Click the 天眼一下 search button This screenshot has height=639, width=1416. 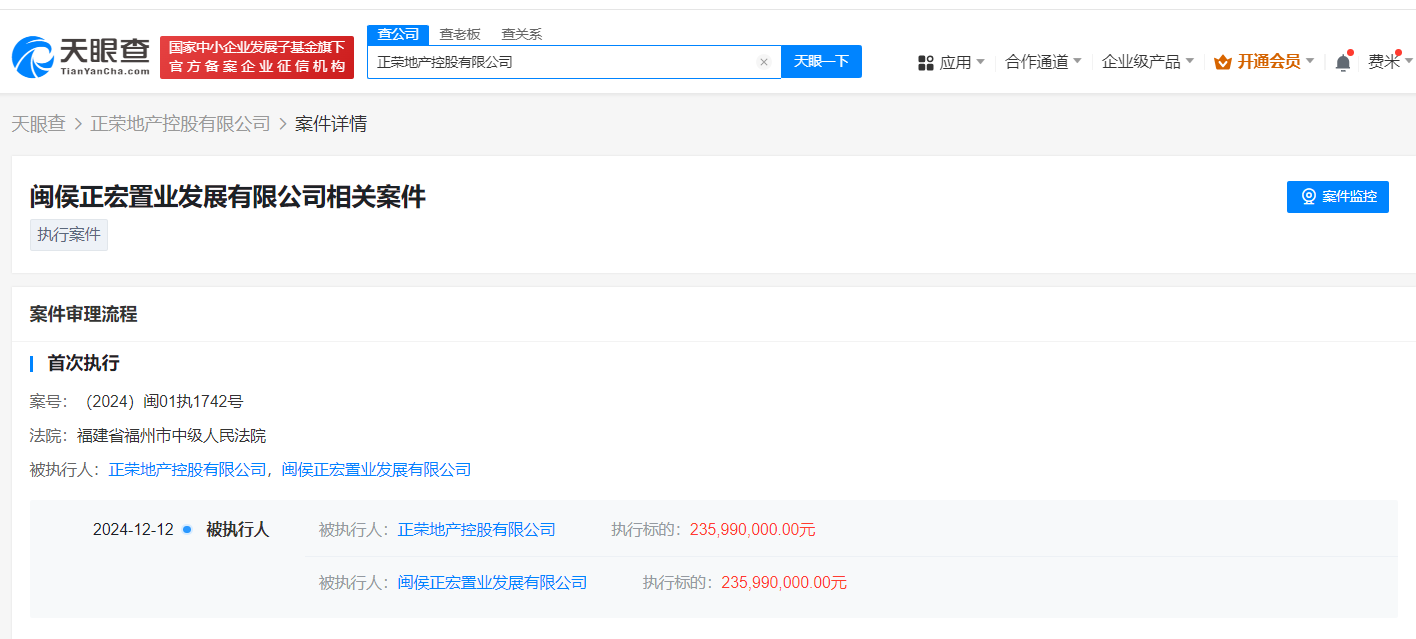click(821, 61)
